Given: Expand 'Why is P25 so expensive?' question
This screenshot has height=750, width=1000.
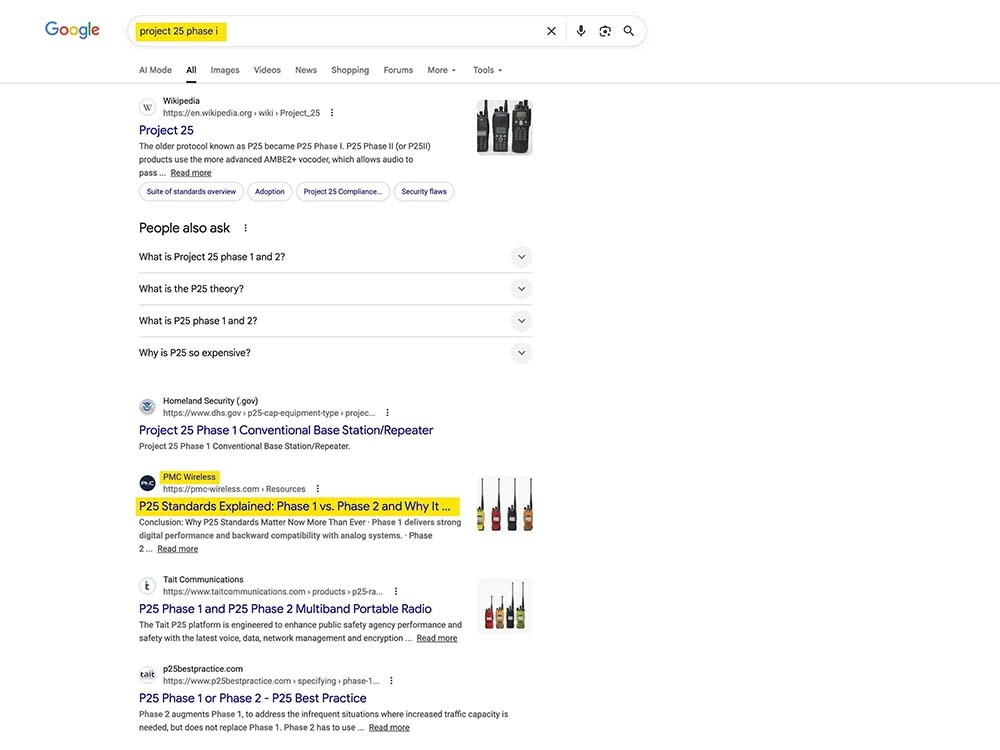Looking at the screenshot, I should pyautogui.click(x=335, y=353).
